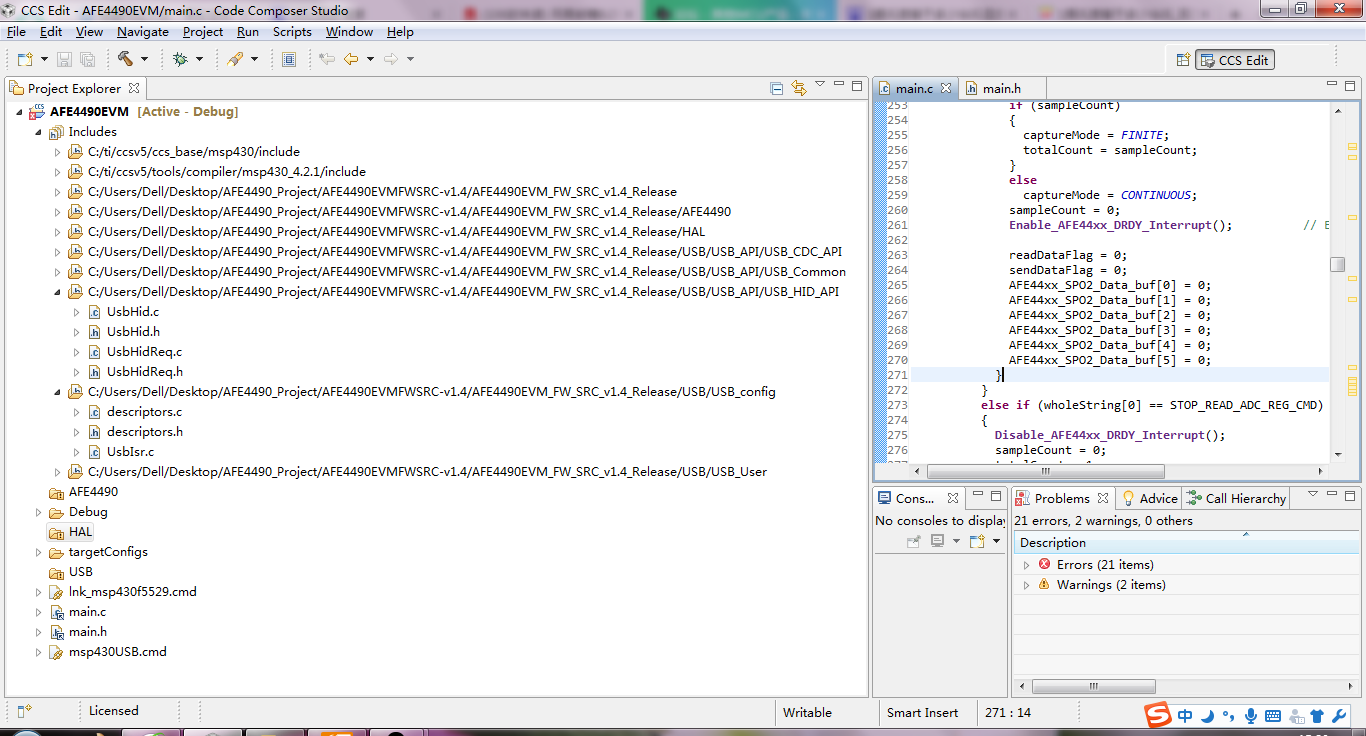The width and height of the screenshot is (1366, 736).
Task: Go back with the yellow left arrow
Action: 350,60
